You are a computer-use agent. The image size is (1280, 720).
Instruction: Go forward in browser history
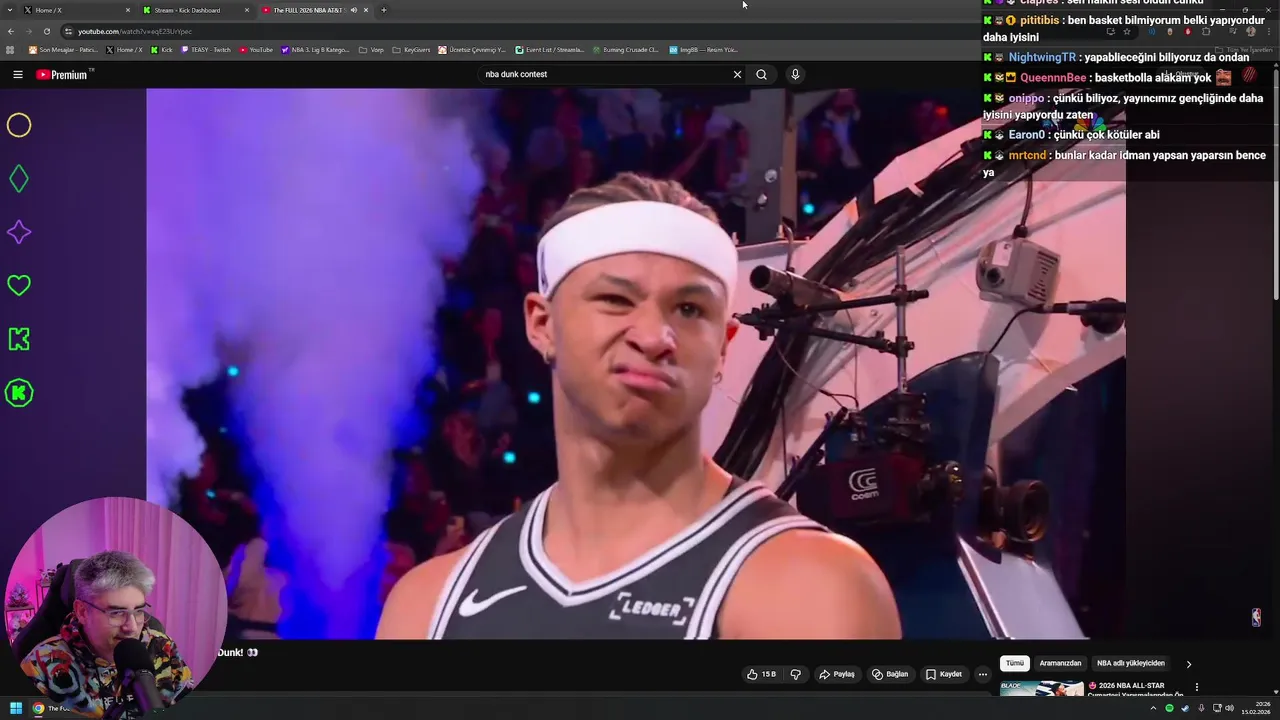point(28,31)
